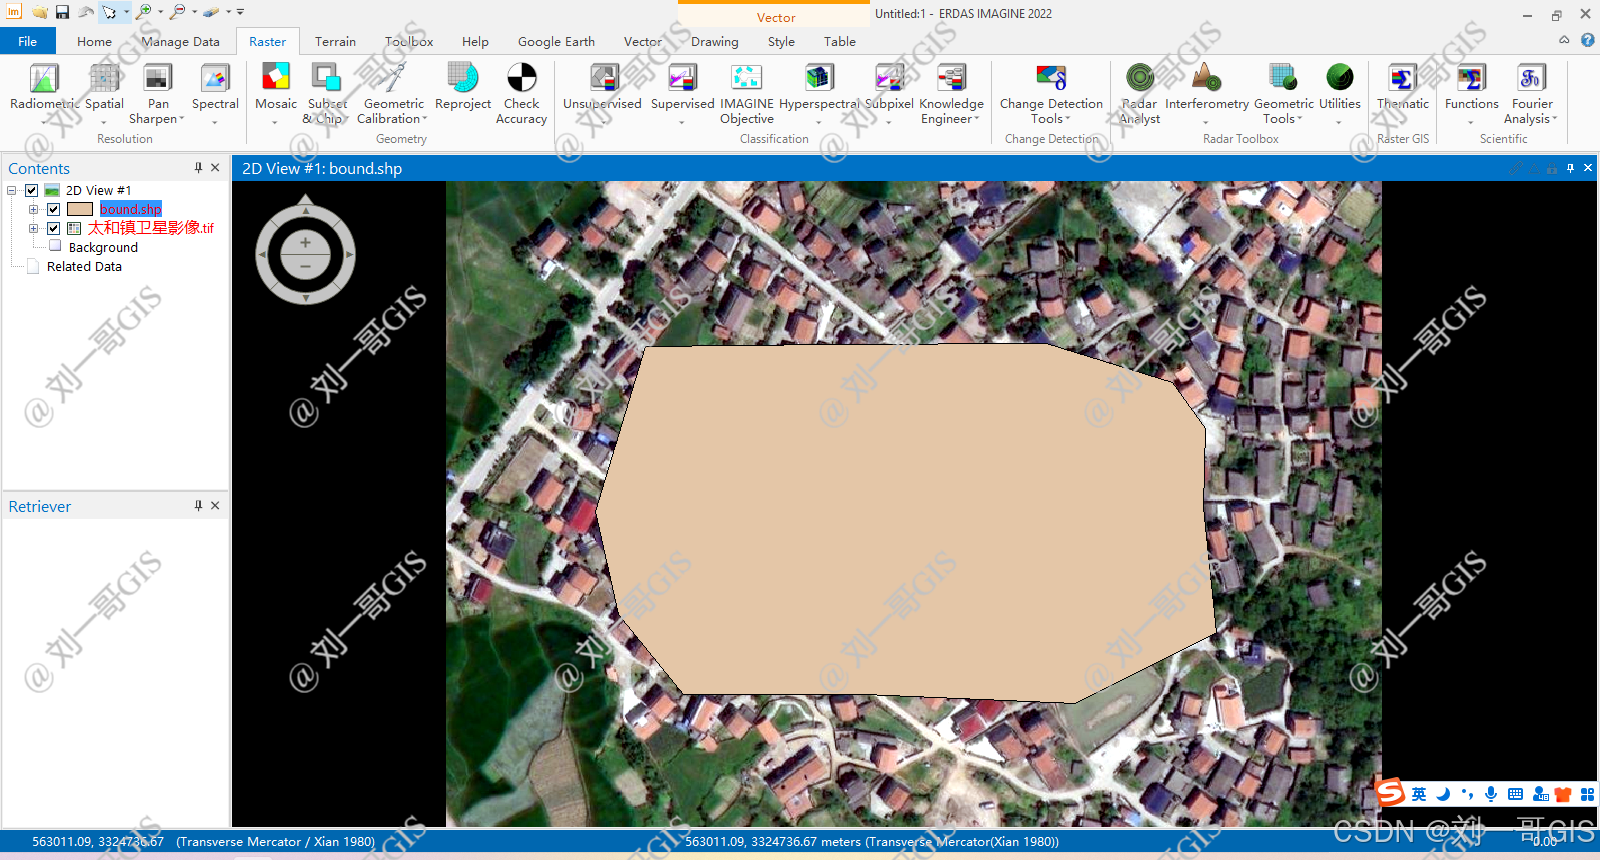Open the Hyperspectral dropdown arrow

[818, 122]
